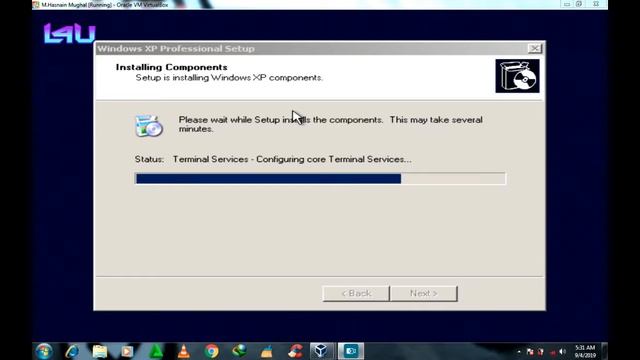Image resolution: width=640 pixels, height=360 pixels.
Task: Click the green triangle app taskbar icon
Action: coord(156,351)
